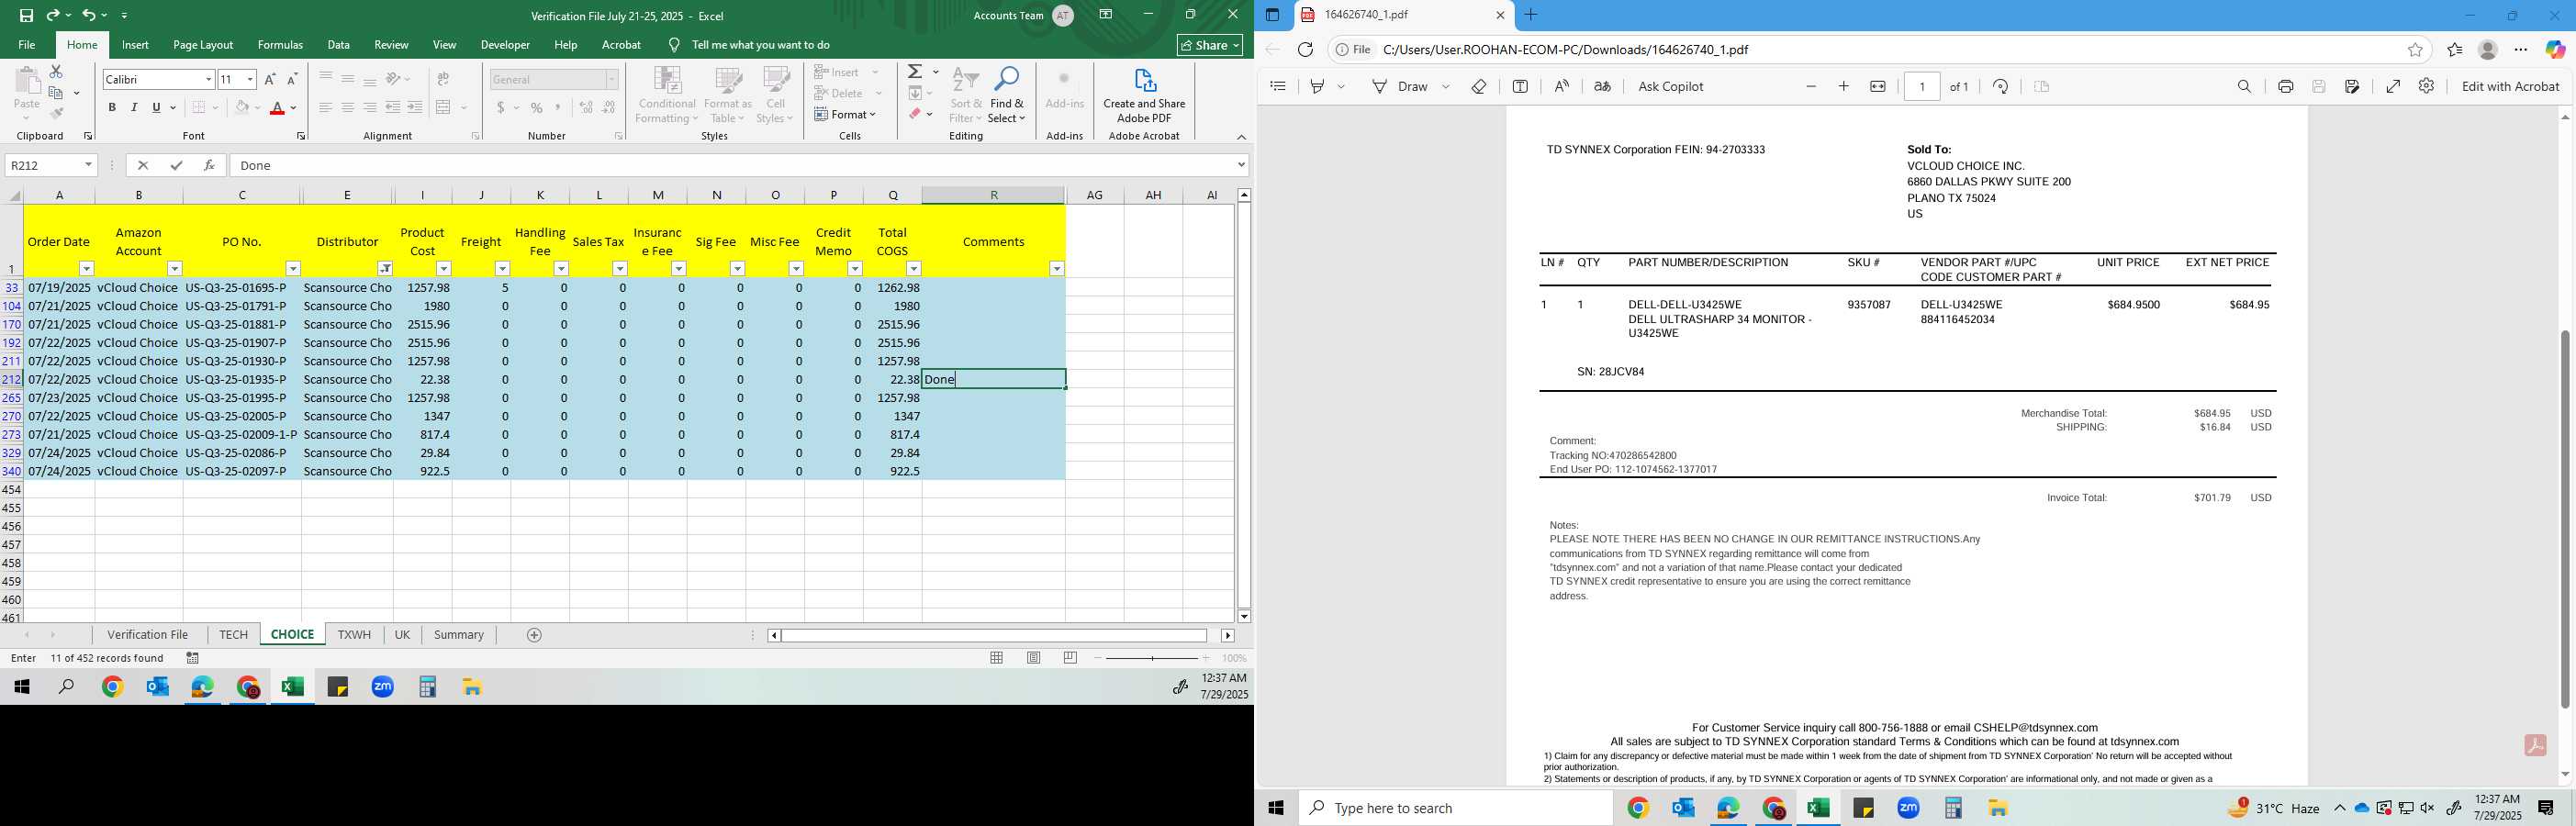Open the Total COGS column filter dropdown

(913, 269)
